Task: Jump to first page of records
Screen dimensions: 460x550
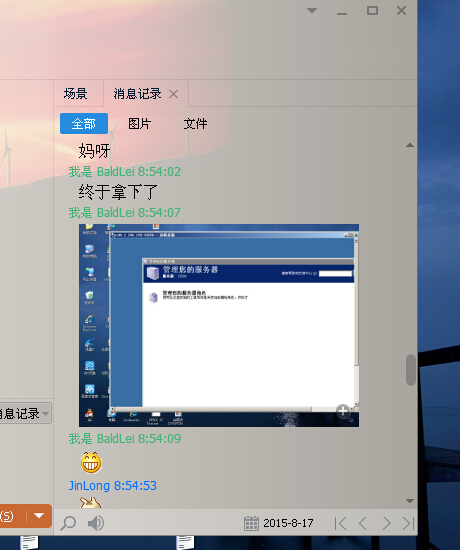Action: point(340,523)
